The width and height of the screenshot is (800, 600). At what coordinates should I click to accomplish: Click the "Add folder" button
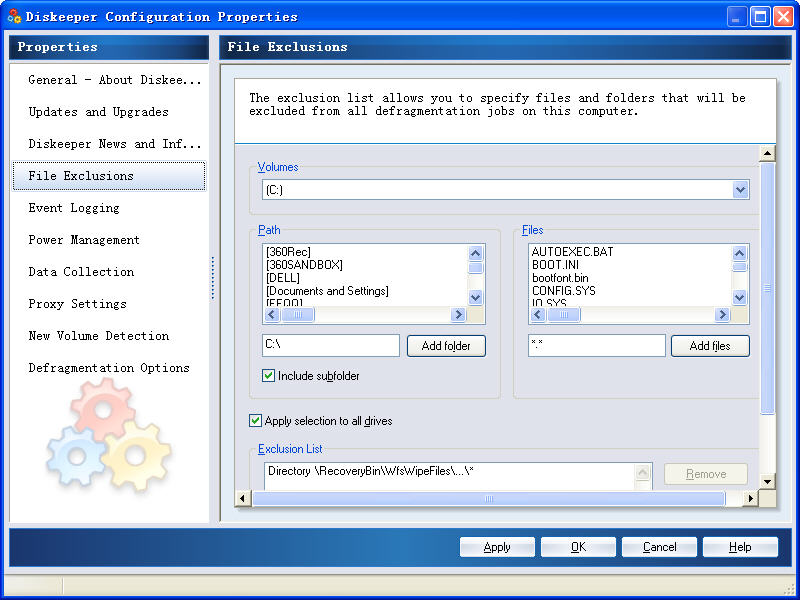pos(446,345)
